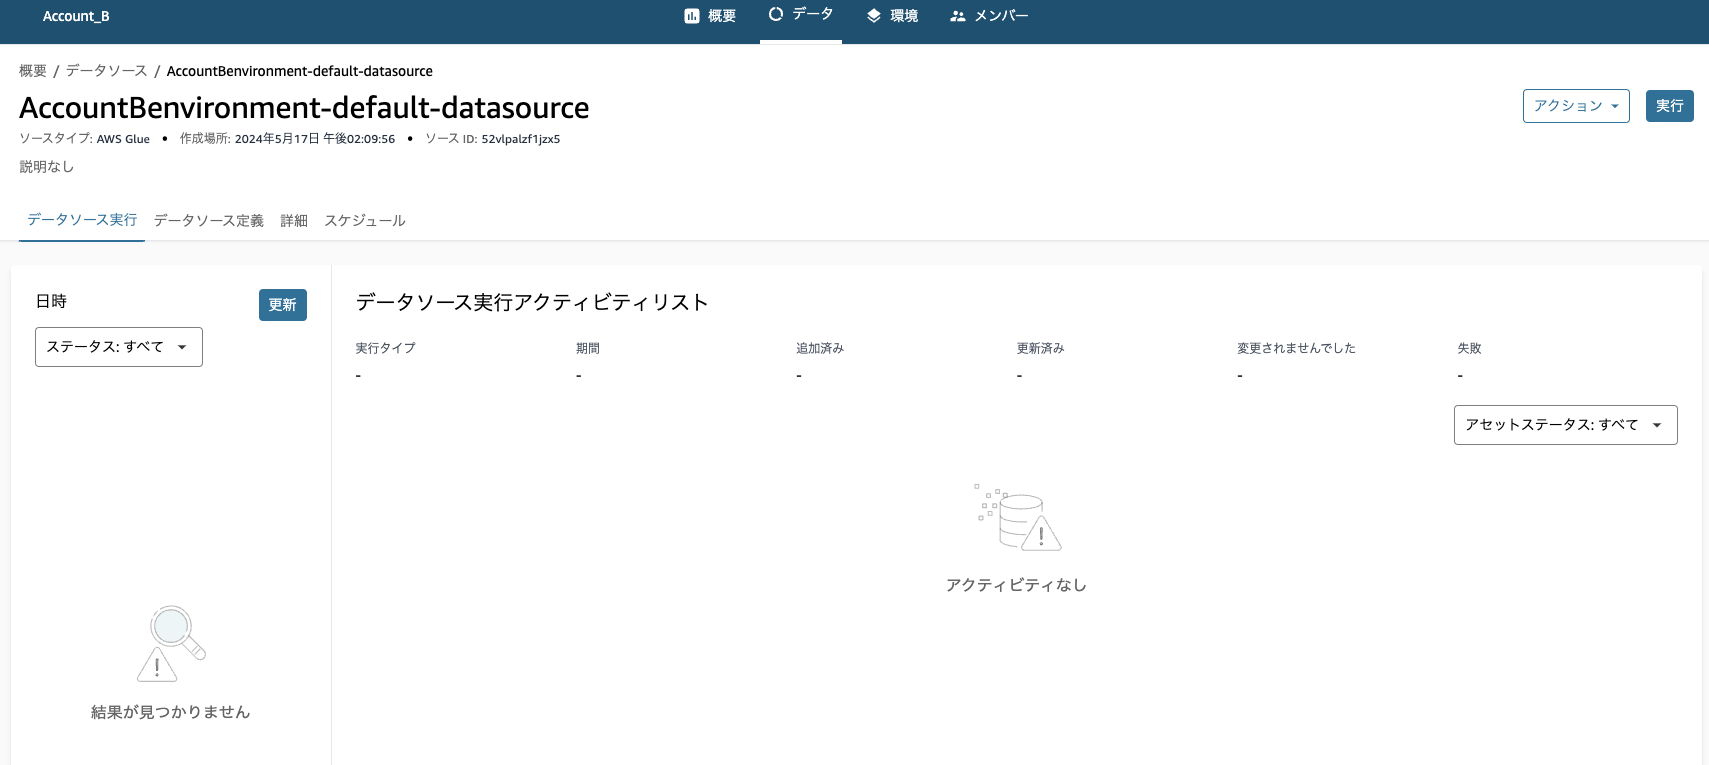Viewport: 1709px width, 765px height.
Task: Click the Account_B project name
Action: (76, 16)
